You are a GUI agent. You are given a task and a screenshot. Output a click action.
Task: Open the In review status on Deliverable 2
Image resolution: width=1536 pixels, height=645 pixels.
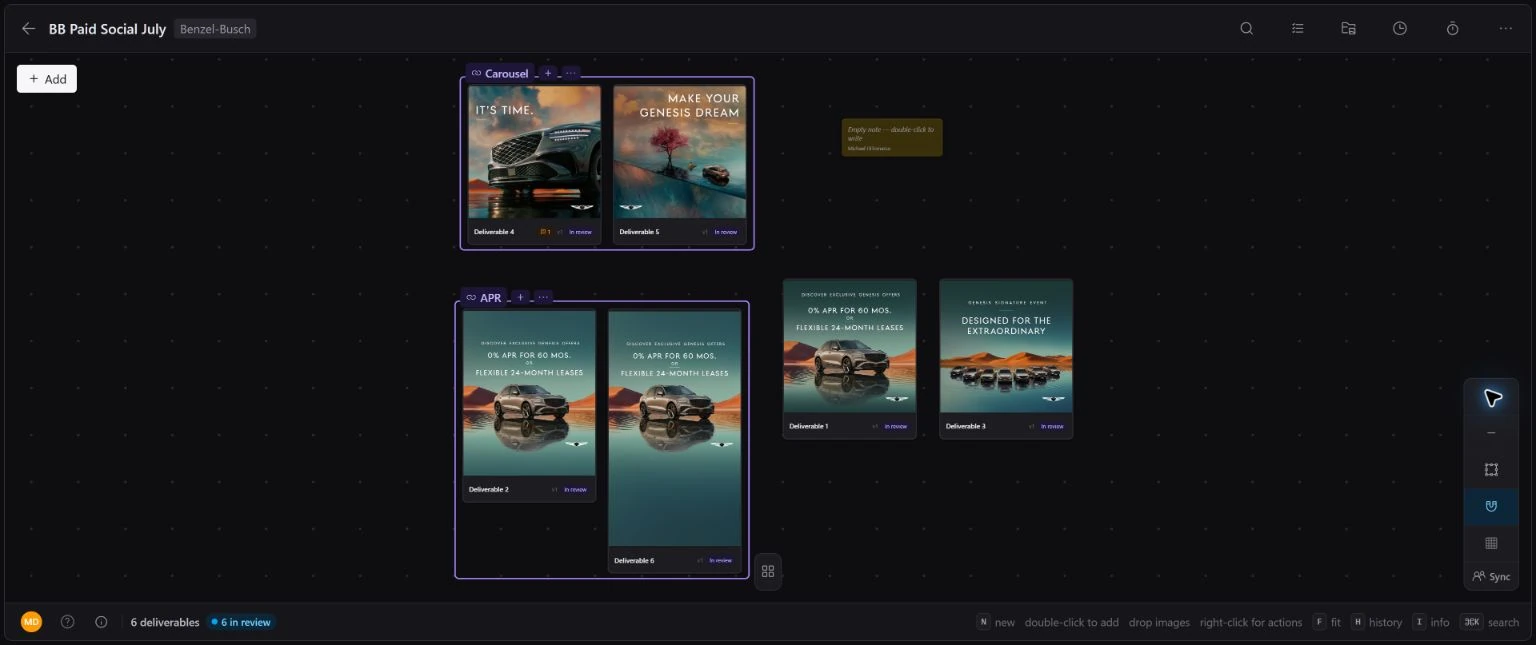pos(575,490)
